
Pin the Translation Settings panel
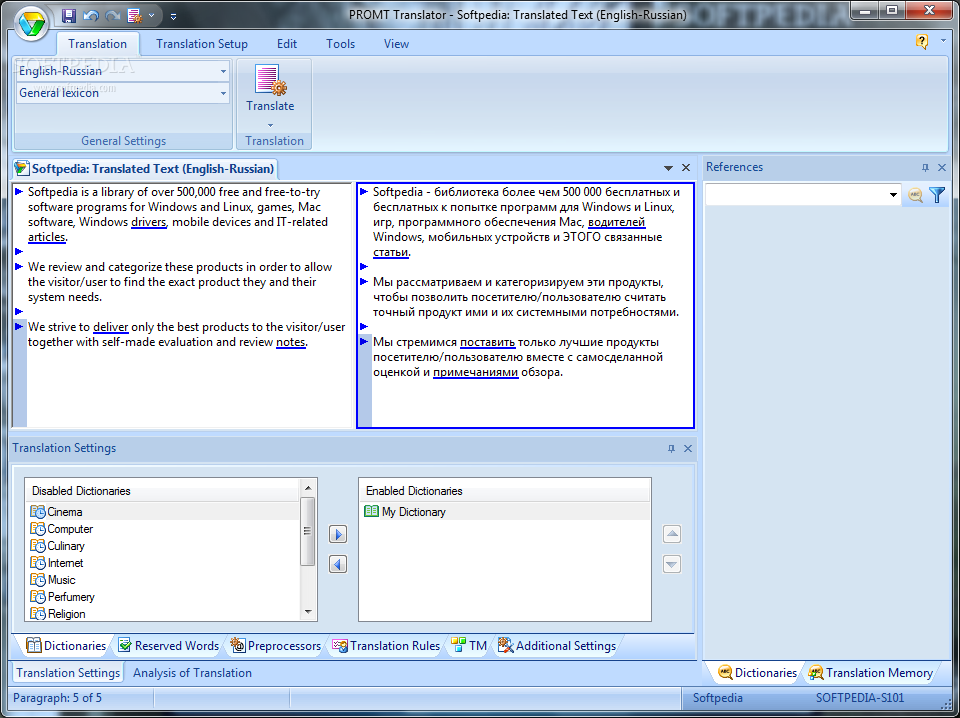coord(671,449)
